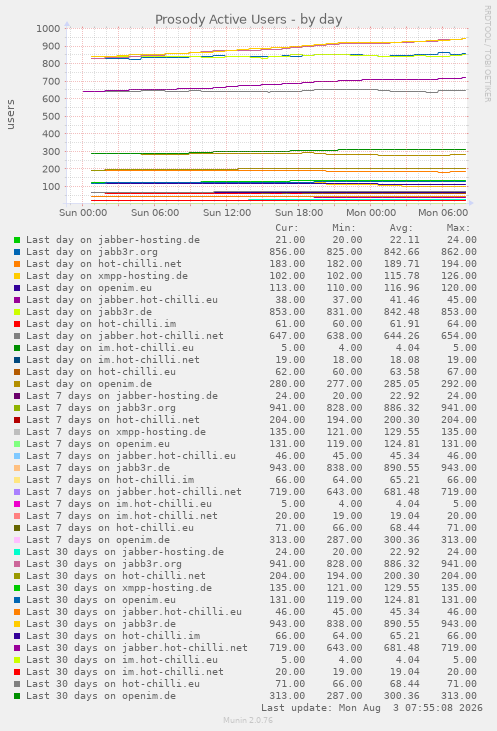Click legend label 'Last 7 days on im.hot-chilli.net'
The image size is (497, 731).
tap(122, 516)
